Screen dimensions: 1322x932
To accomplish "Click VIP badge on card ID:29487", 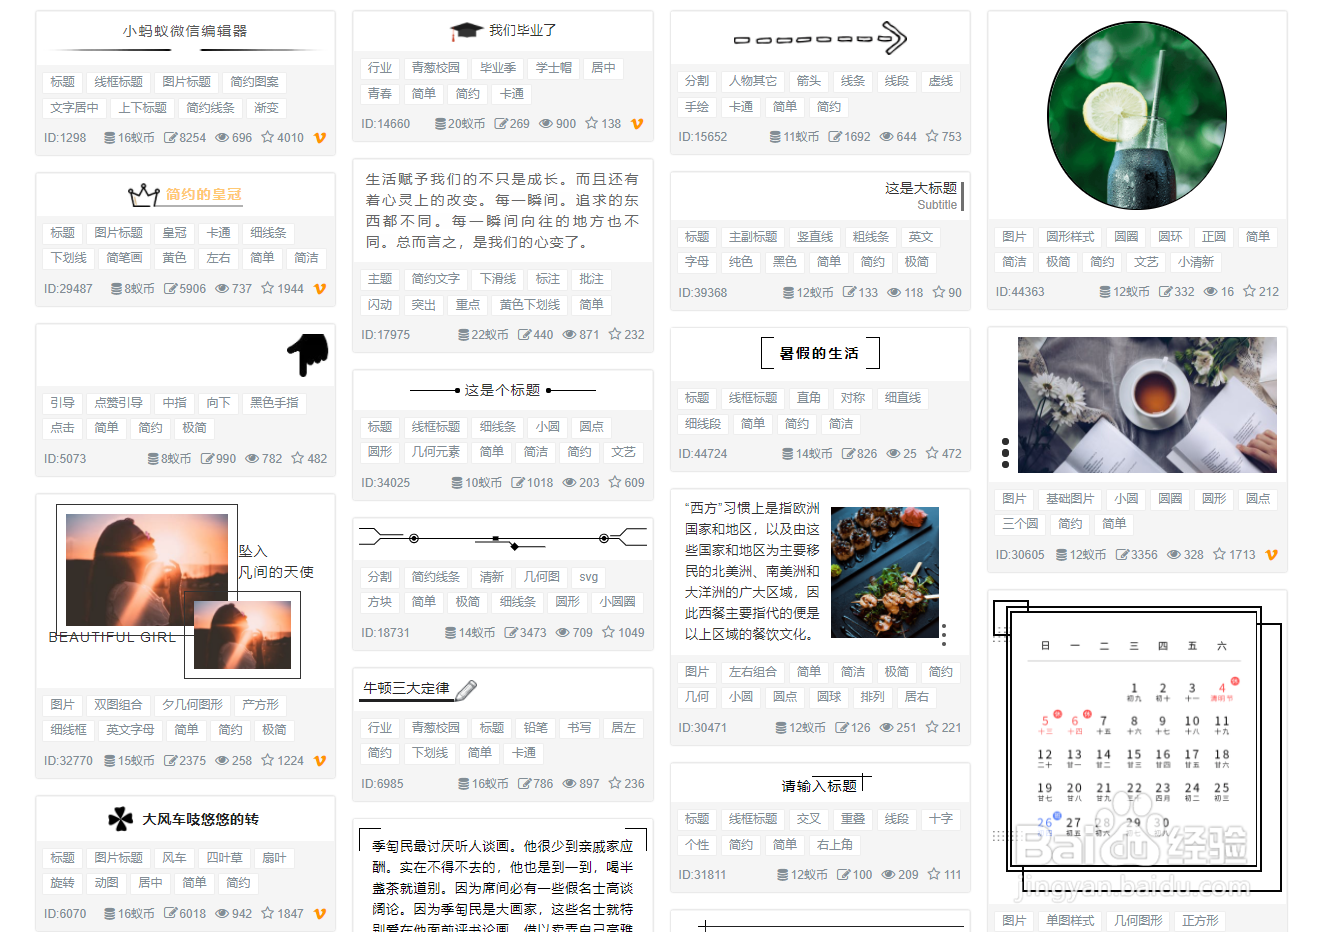I will pos(320,289).
